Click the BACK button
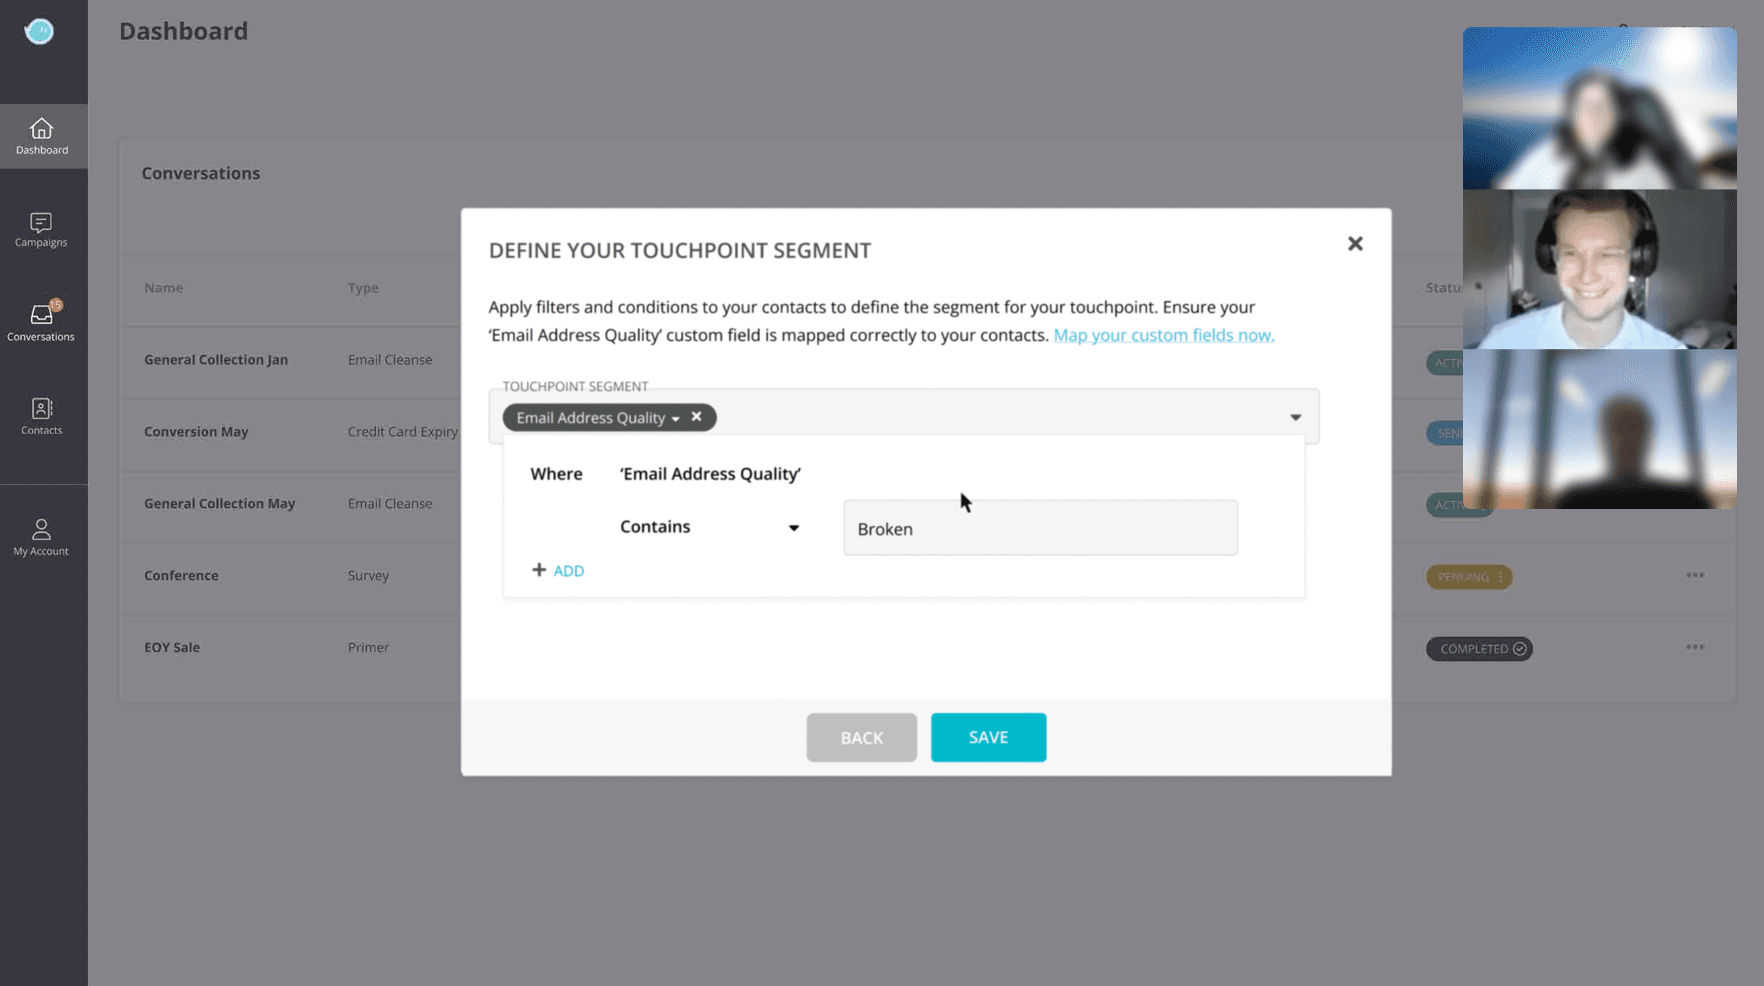Image resolution: width=1764 pixels, height=986 pixels. point(861,737)
